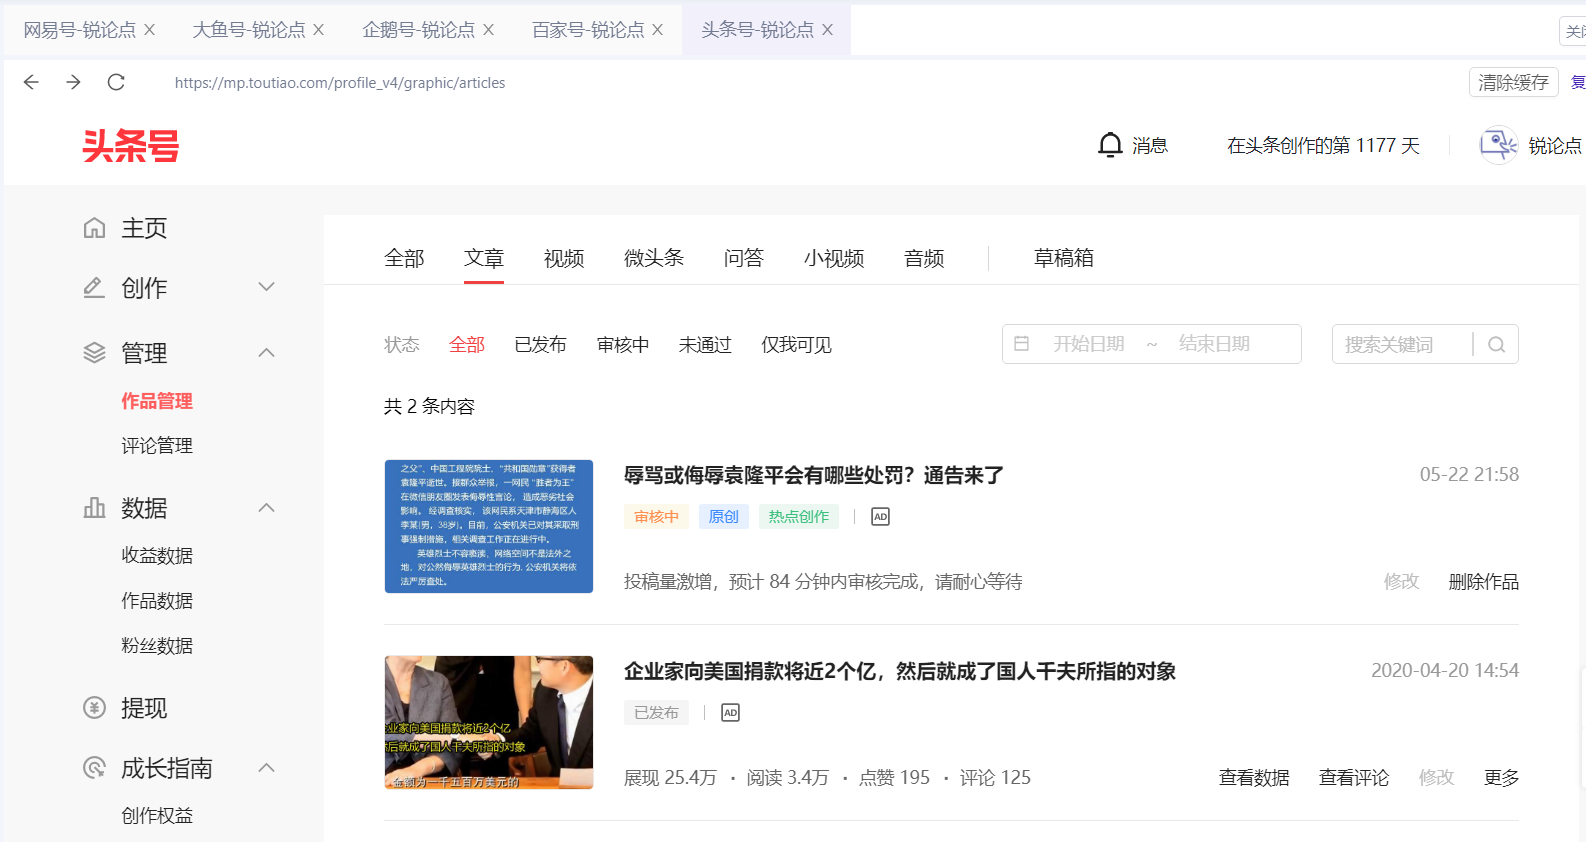Viewport: 1586px width, 842px height.
Task: Close the 头条号-锐论点 tab
Action: [x=827, y=30]
